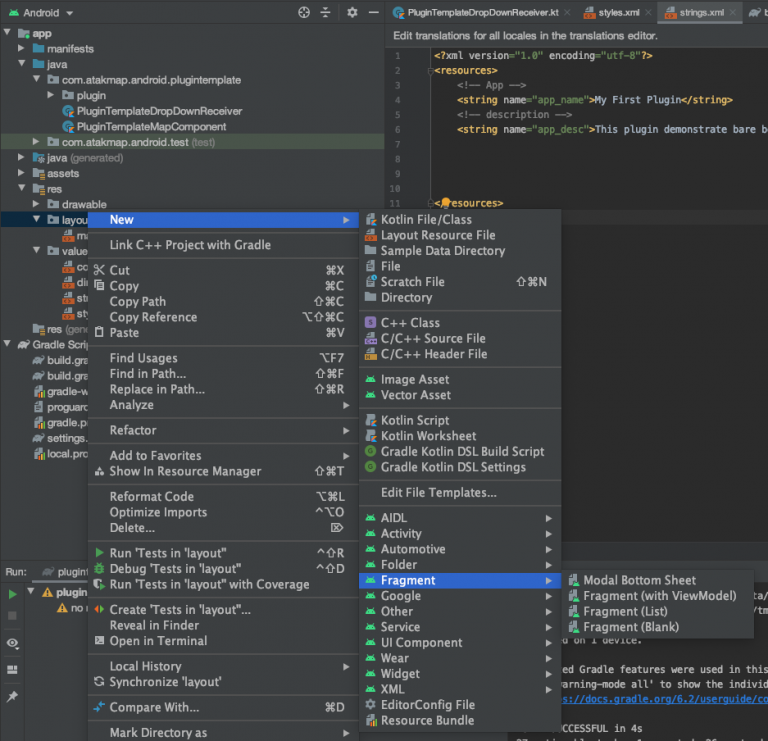The height and width of the screenshot is (741, 768).
Task: Choose Layout Resource File from the New menu
Action: pyautogui.click(x=437, y=235)
